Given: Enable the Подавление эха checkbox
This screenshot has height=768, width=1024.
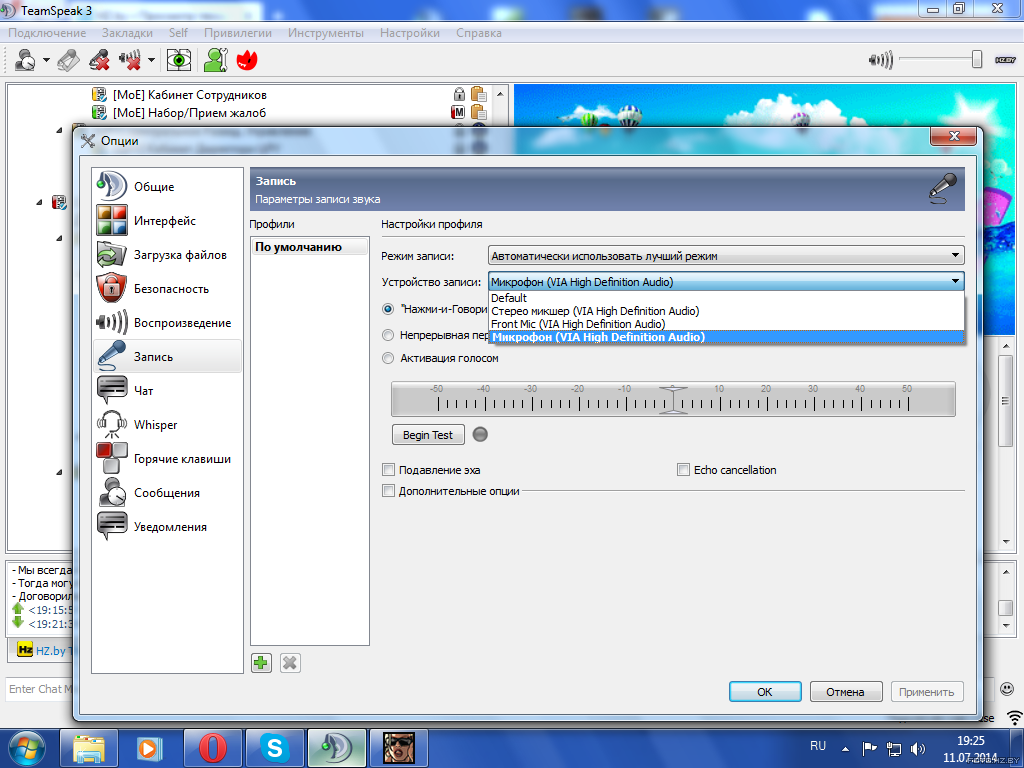Looking at the screenshot, I should pos(389,470).
